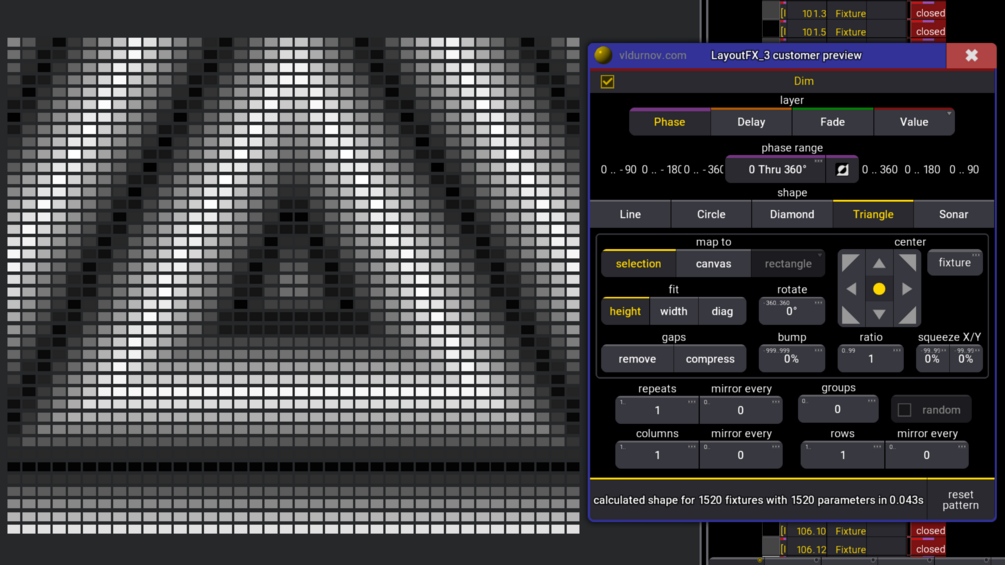Screen dimensions: 1005x565
Task: Open the columns value field
Action: (657, 455)
